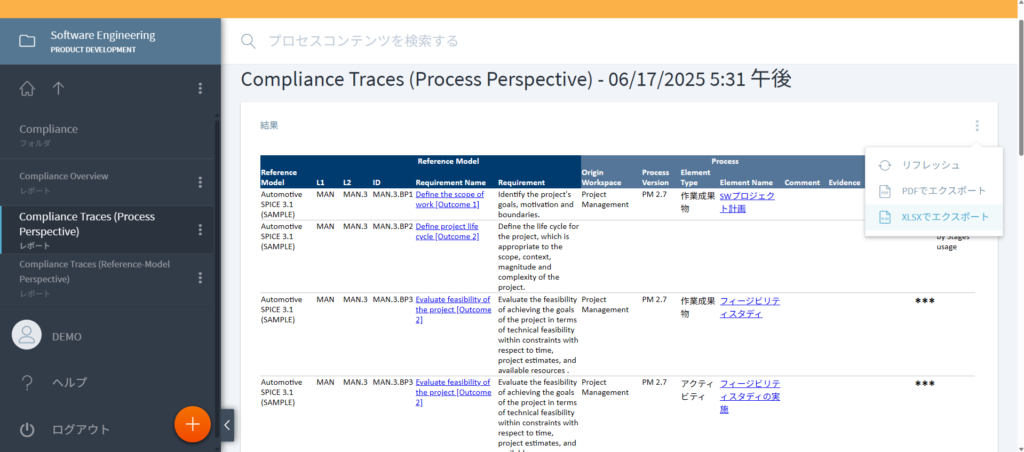Image resolution: width=1024 pixels, height=452 pixels.
Task: Open options menu for Compliance Traces (Process Perspective)
Action: pyautogui.click(x=200, y=230)
